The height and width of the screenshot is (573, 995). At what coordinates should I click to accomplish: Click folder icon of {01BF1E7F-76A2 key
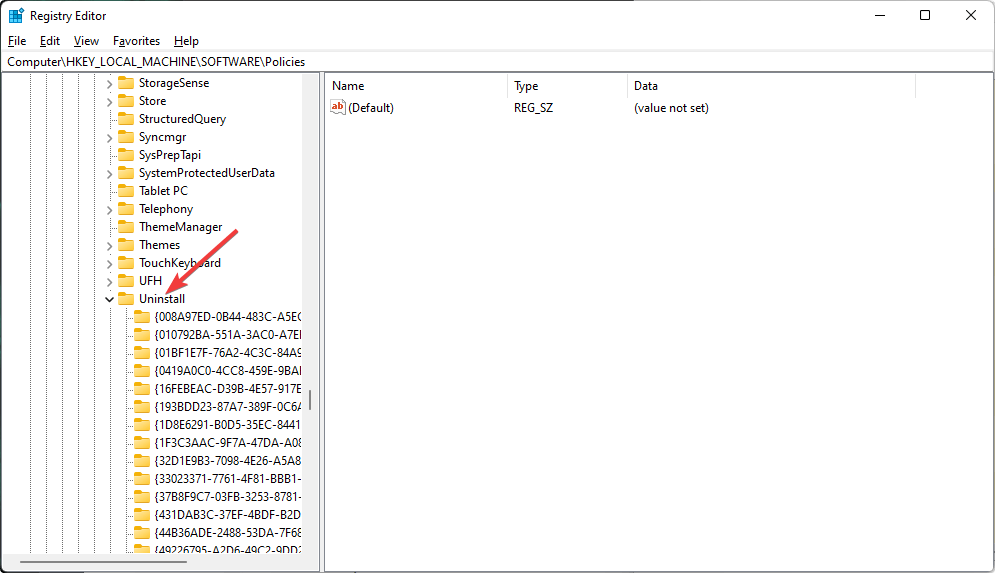tap(142, 353)
